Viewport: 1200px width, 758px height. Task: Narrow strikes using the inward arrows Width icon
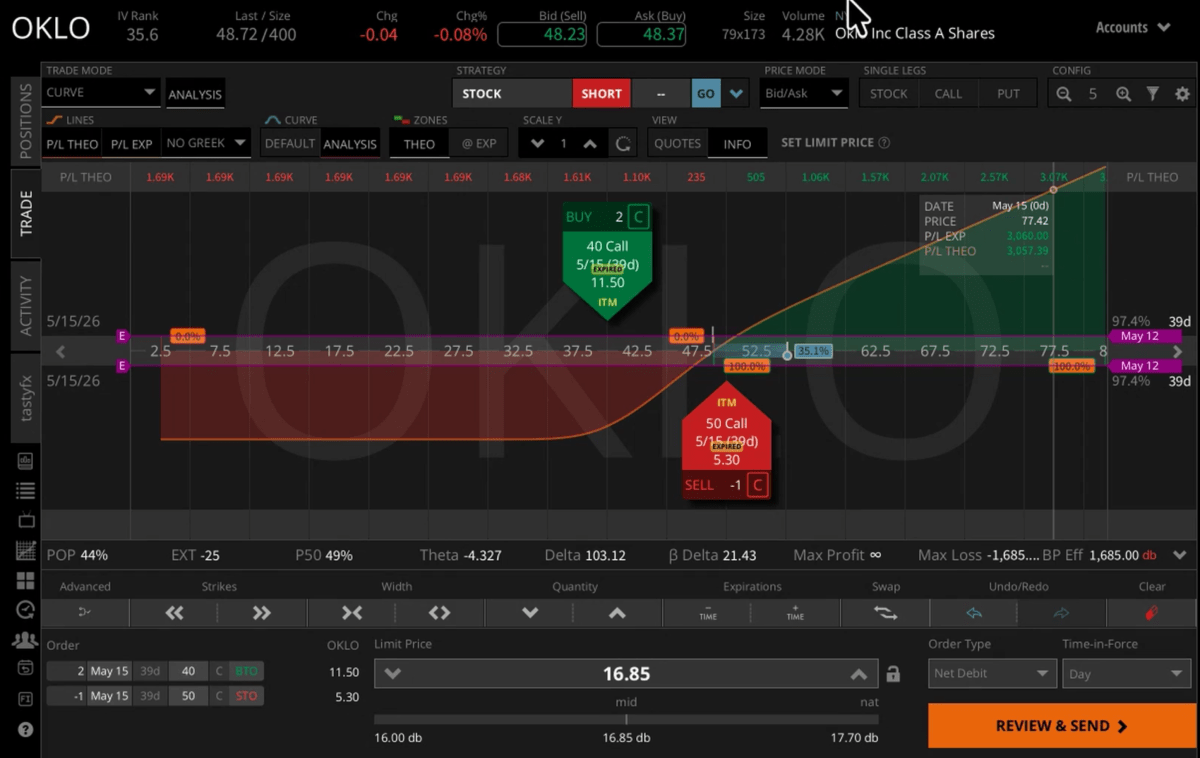tap(351, 612)
